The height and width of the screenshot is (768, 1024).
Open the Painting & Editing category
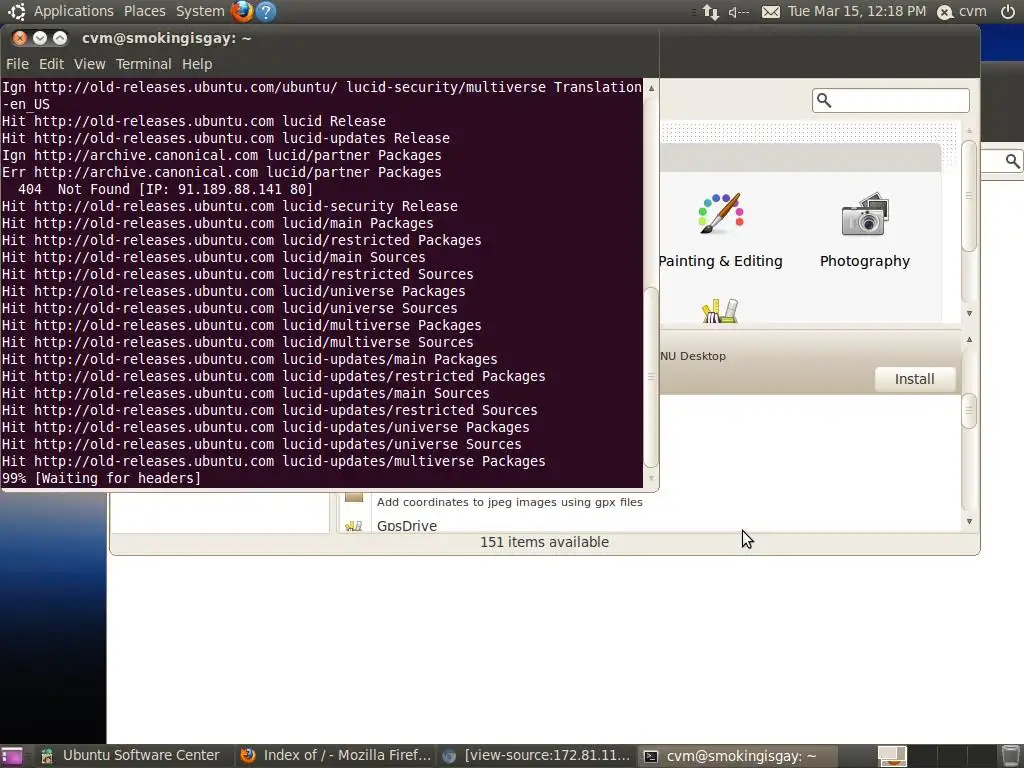click(720, 230)
